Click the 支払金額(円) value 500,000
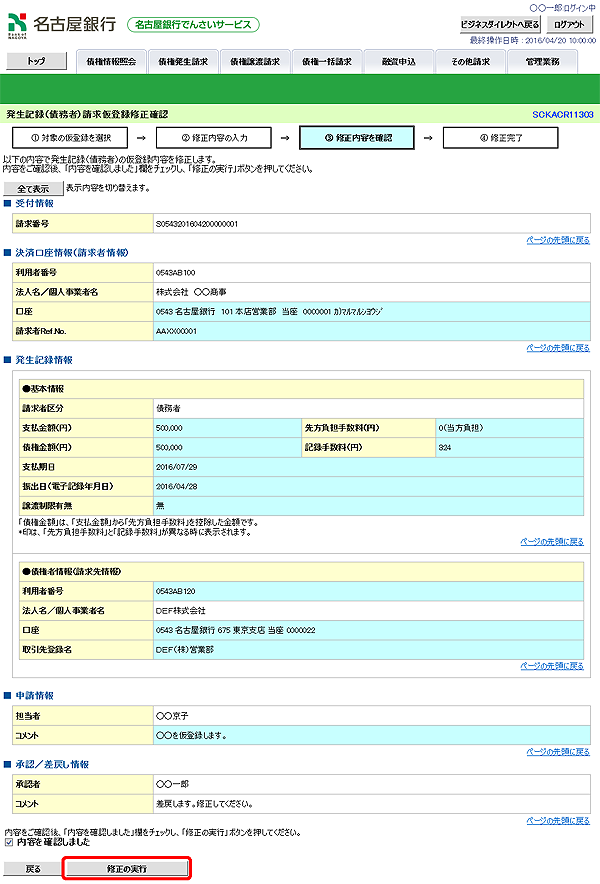This screenshot has width=600, height=884. point(169,428)
